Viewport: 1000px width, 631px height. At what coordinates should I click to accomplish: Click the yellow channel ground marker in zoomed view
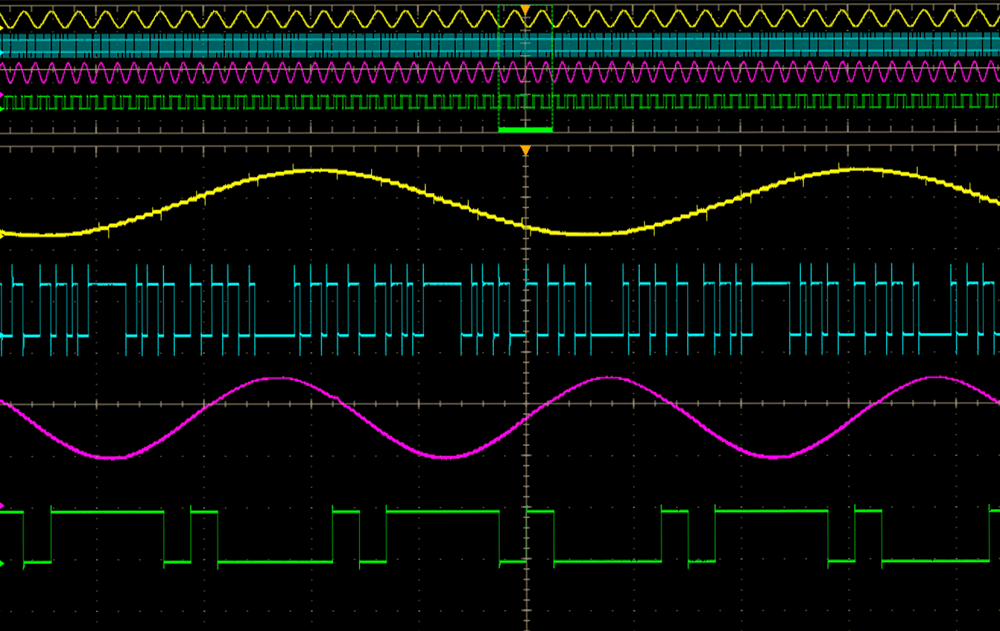coord(3,235)
